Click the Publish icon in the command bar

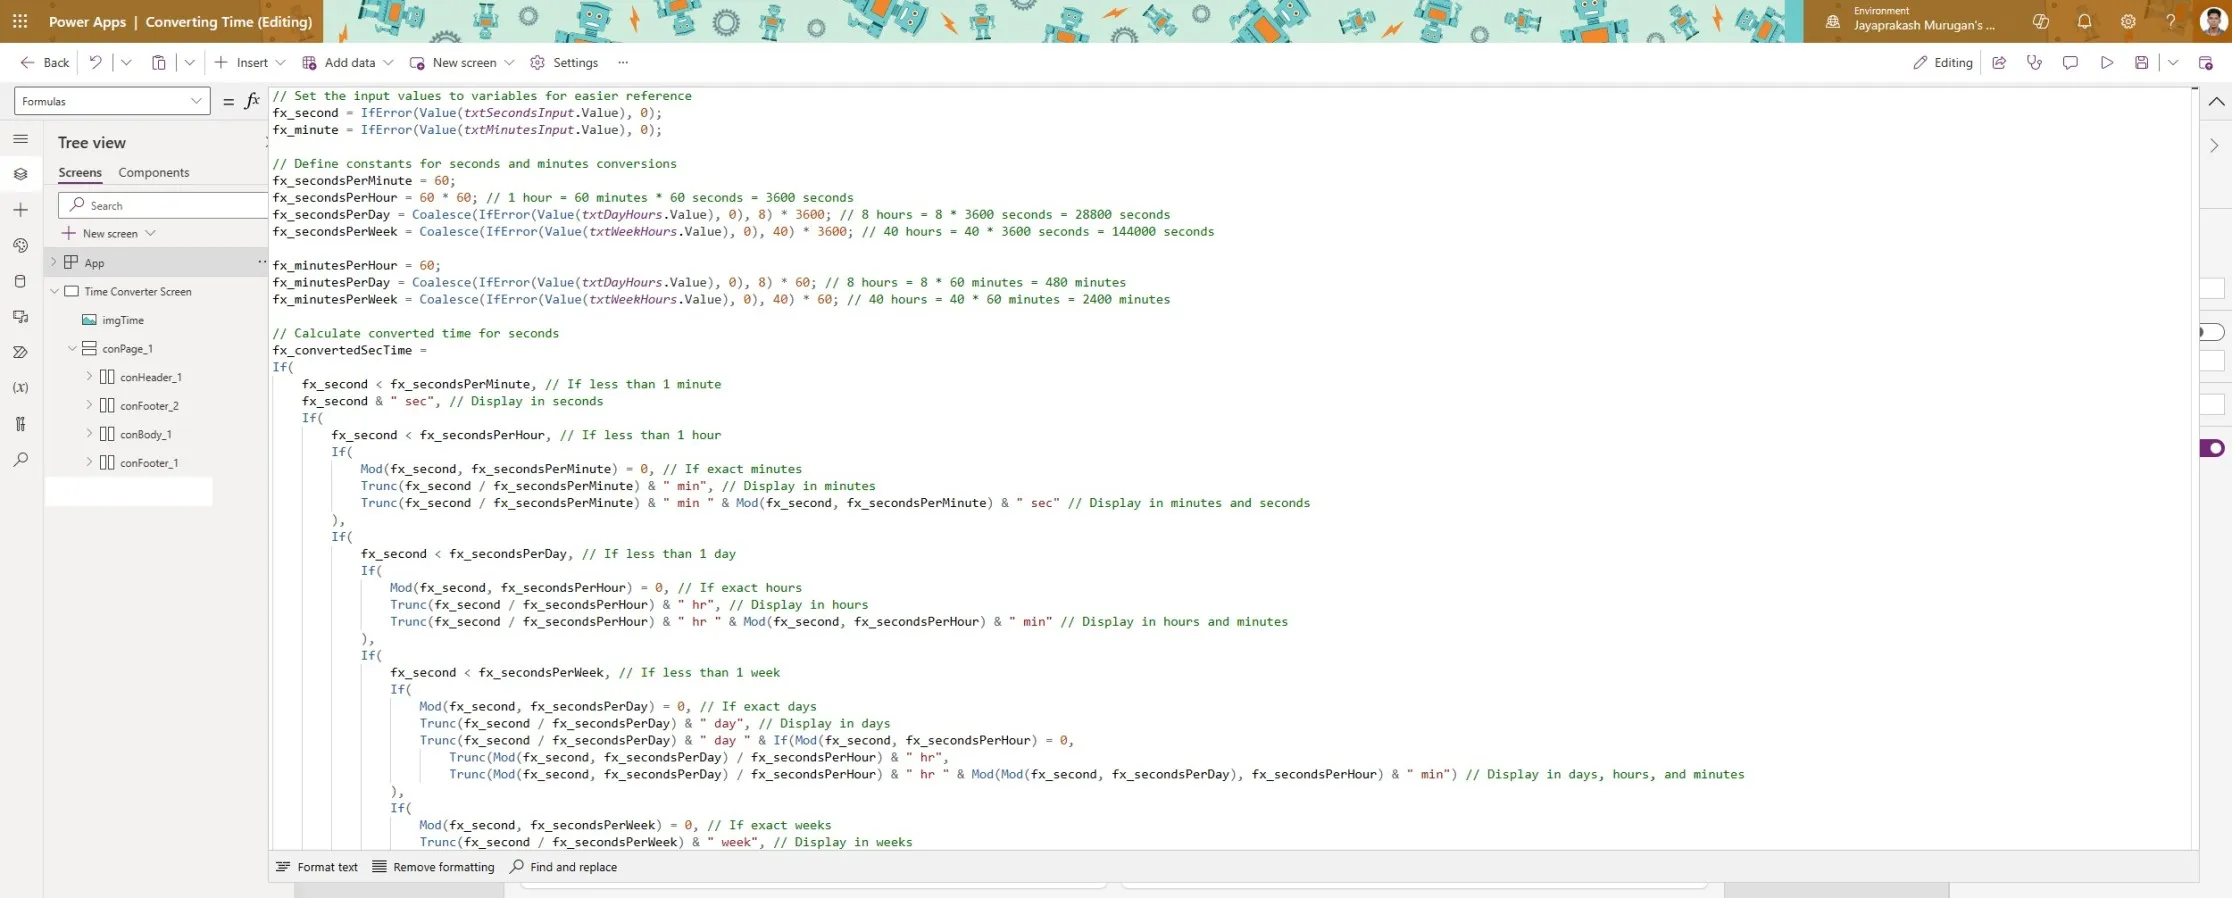[x=2205, y=63]
